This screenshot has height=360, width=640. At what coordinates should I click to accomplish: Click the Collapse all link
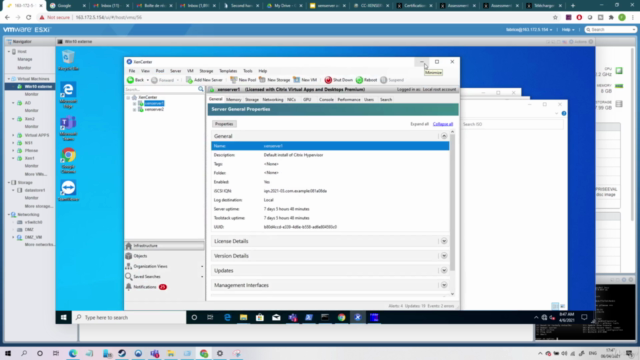click(443, 124)
